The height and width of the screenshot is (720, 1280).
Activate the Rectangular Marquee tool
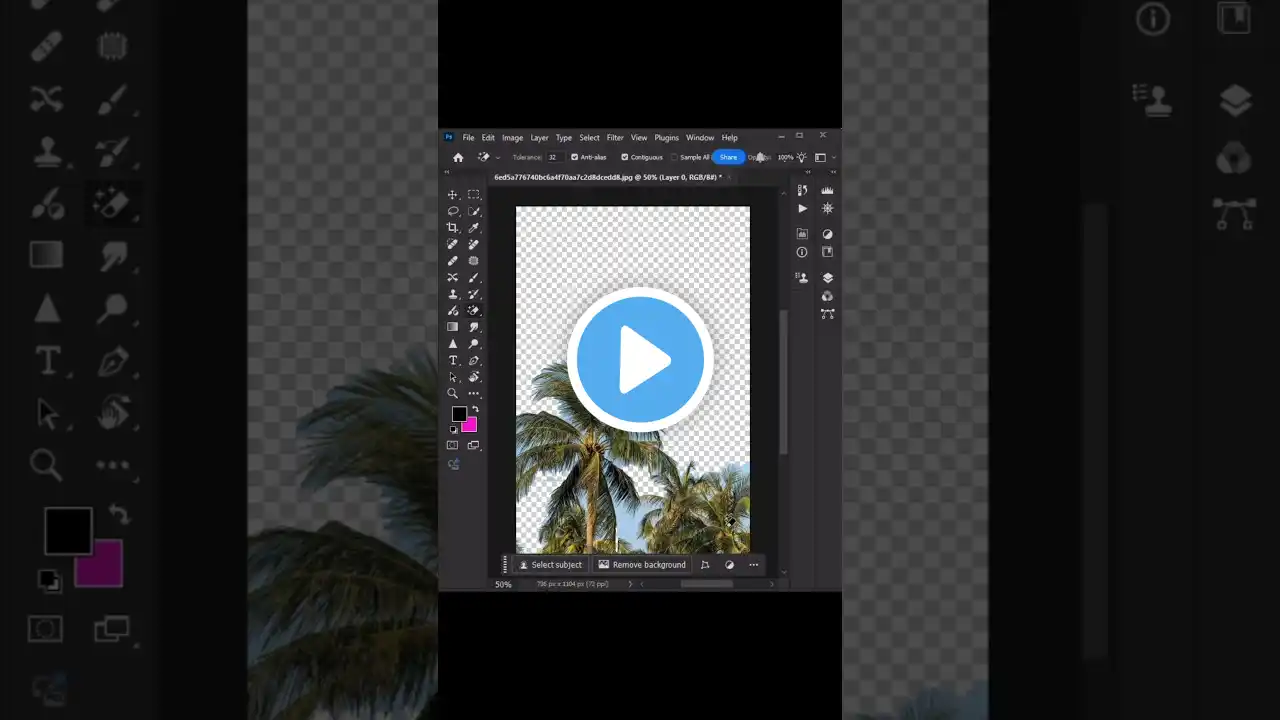coord(474,195)
